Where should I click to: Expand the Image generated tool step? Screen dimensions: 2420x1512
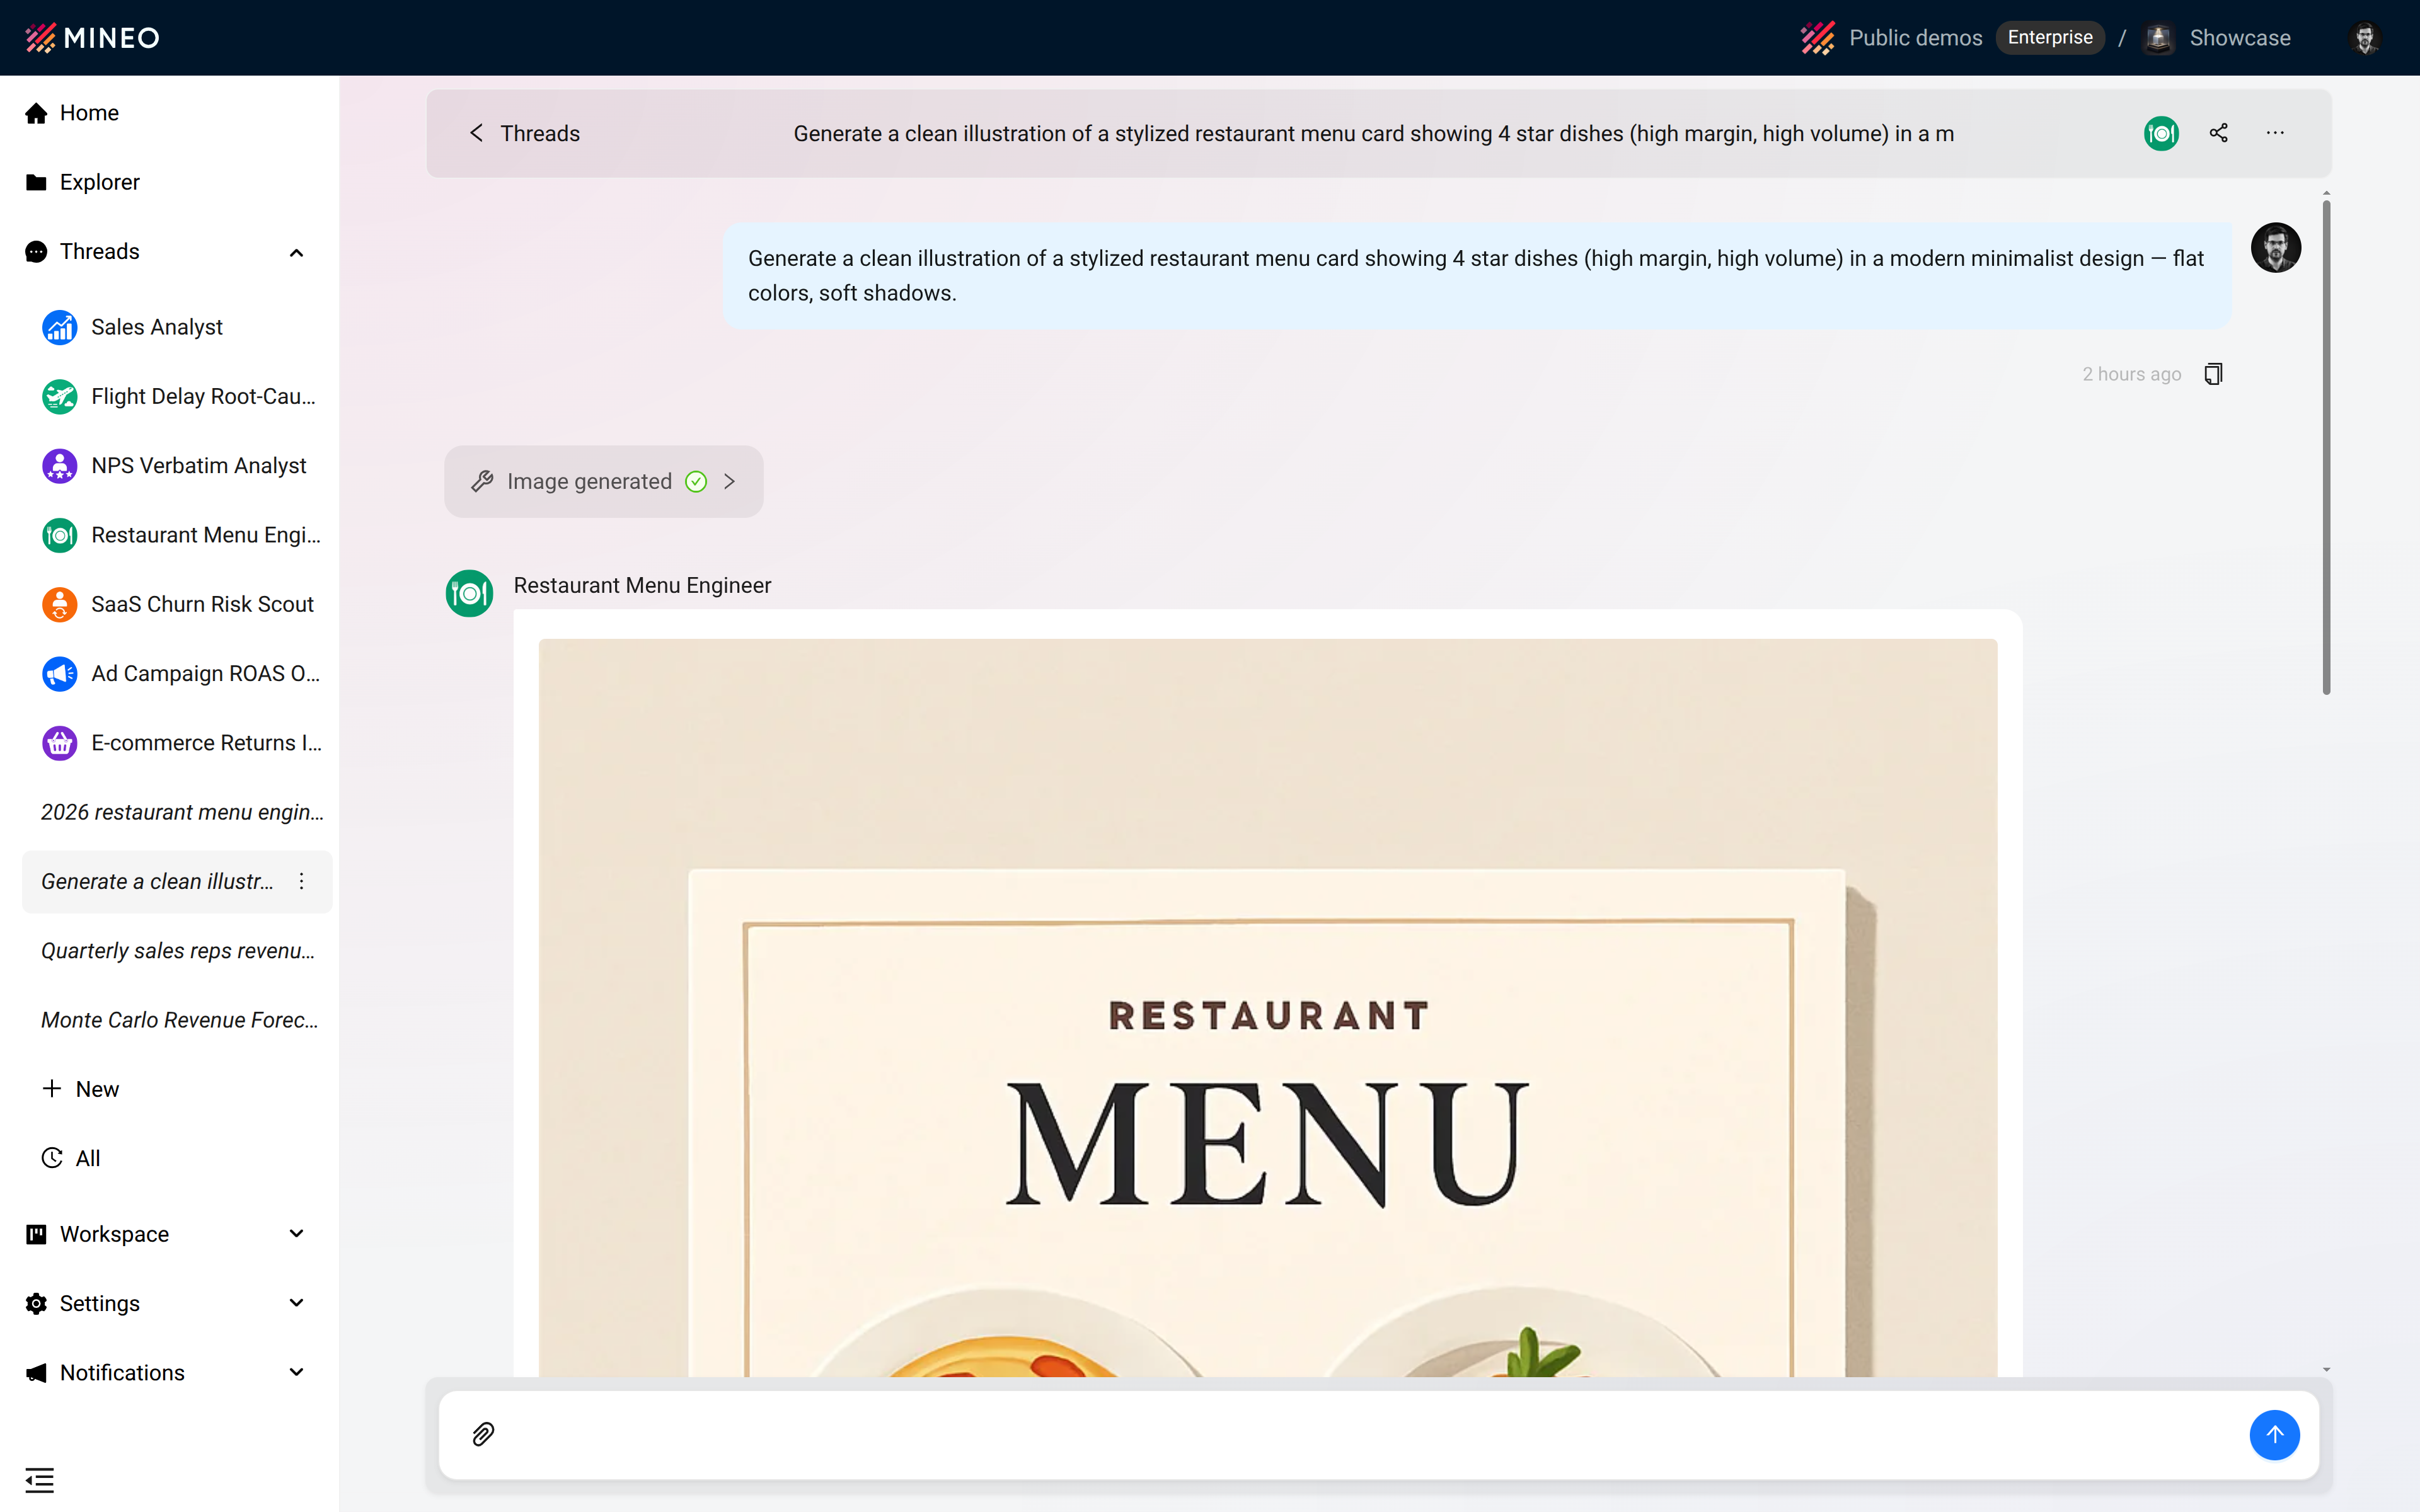pos(604,481)
